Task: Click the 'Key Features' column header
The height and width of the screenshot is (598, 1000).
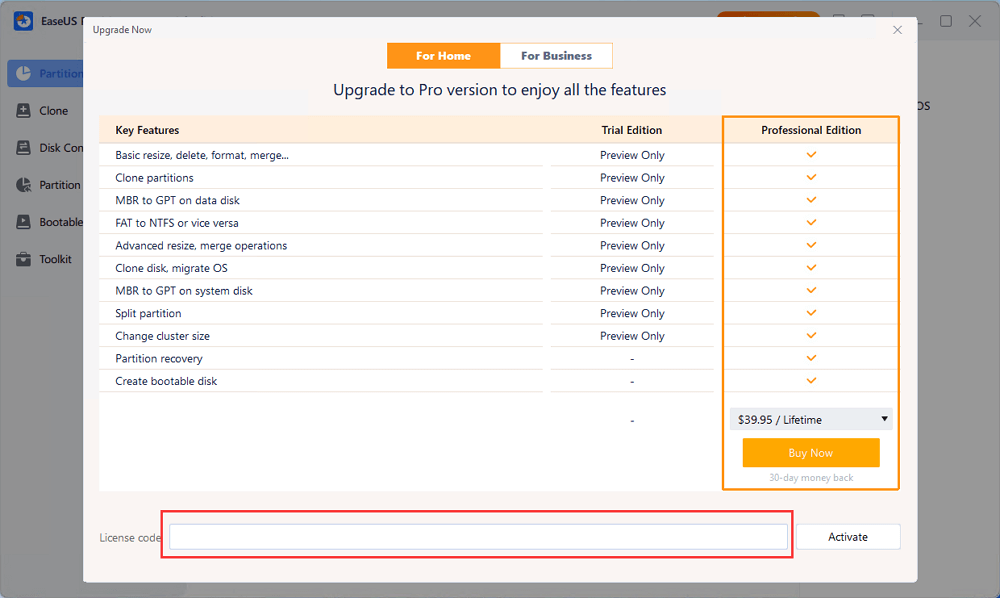Action: (147, 130)
